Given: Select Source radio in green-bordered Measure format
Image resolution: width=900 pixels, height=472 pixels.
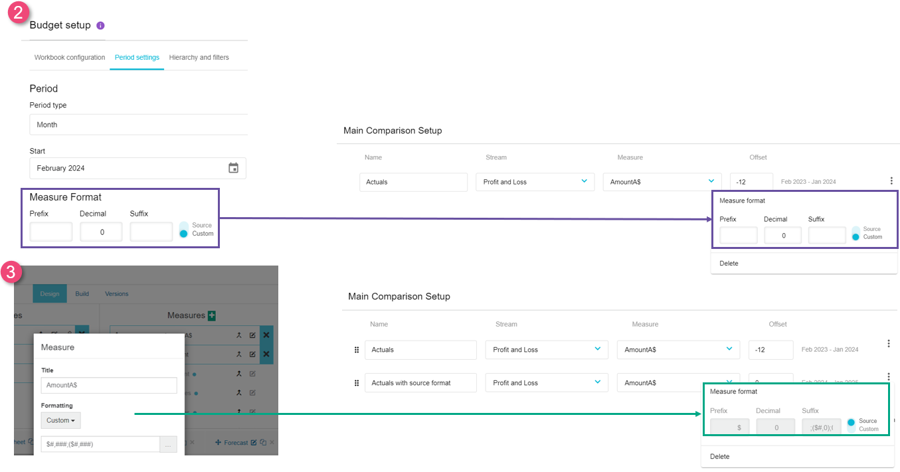Looking at the screenshot, I should pyautogui.click(x=851, y=422).
